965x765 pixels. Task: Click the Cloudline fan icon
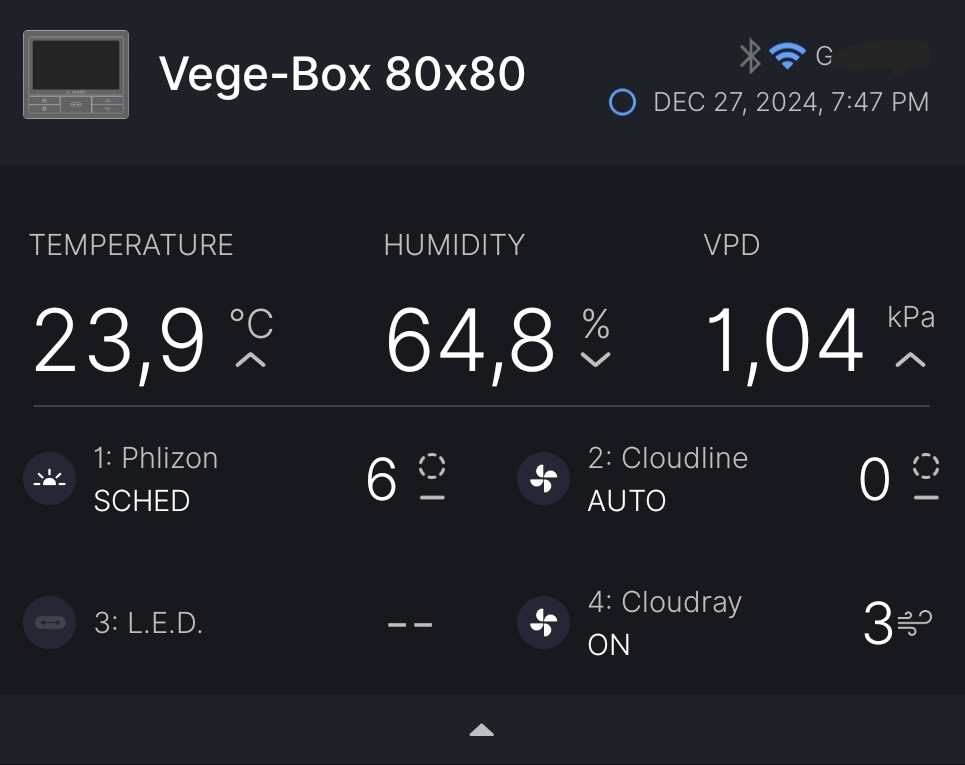click(543, 479)
